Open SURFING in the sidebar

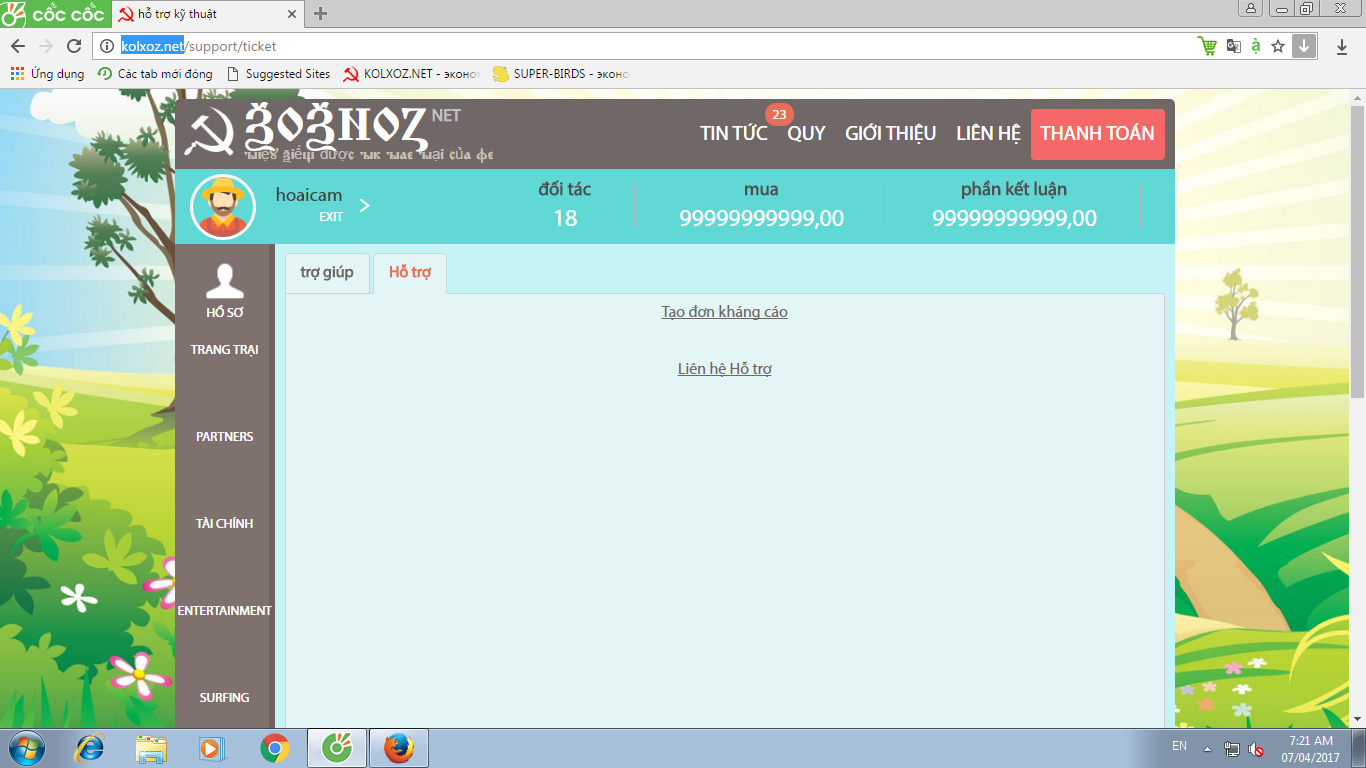tap(225, 698)
